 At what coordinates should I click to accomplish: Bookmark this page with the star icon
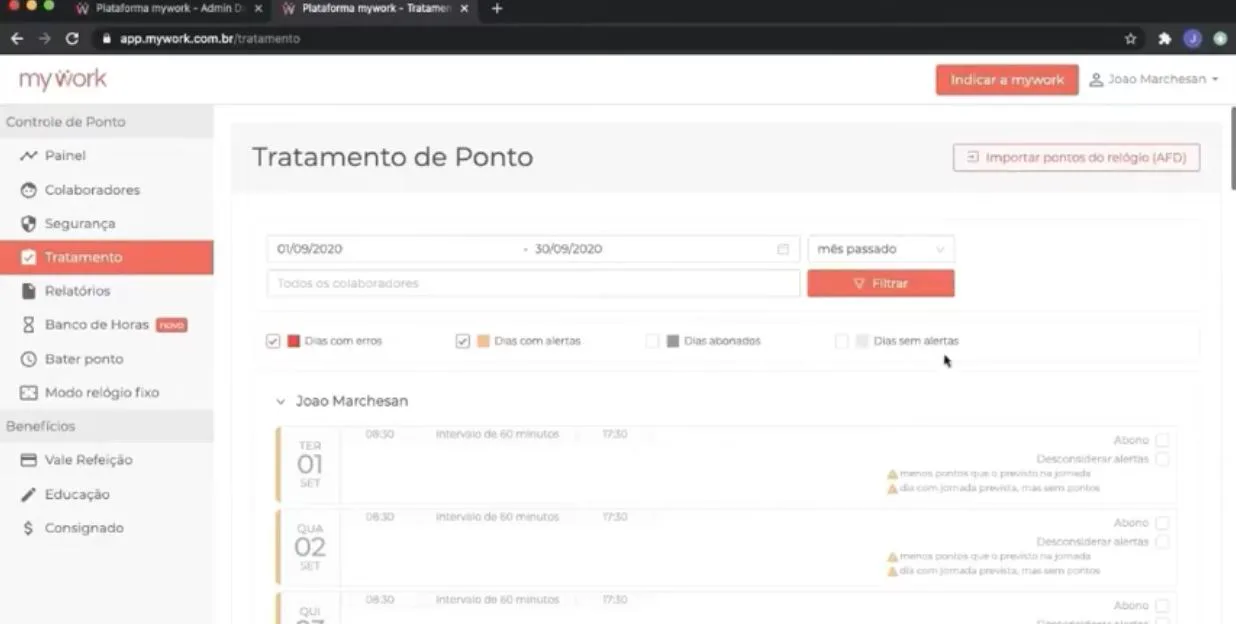pyautogui.click(x=1131, y=39)
